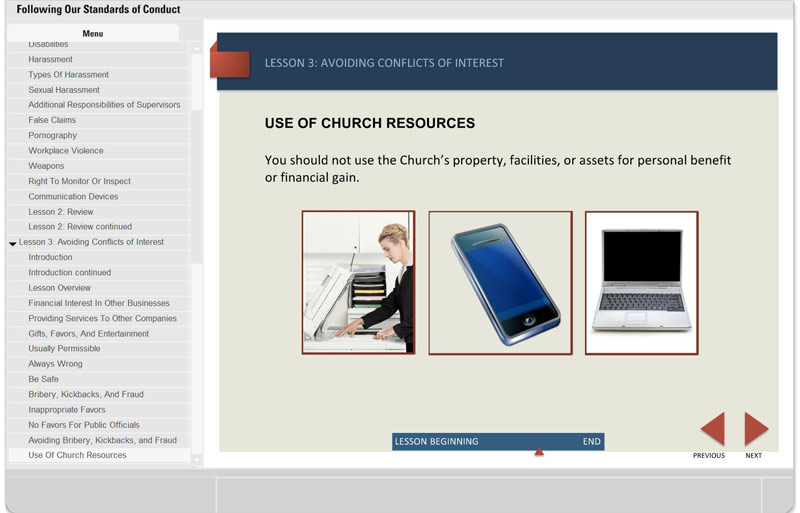The image size is (800, 513).
Task: Click the menu scrollbar up arrow
Action: (x=196, y=48)
